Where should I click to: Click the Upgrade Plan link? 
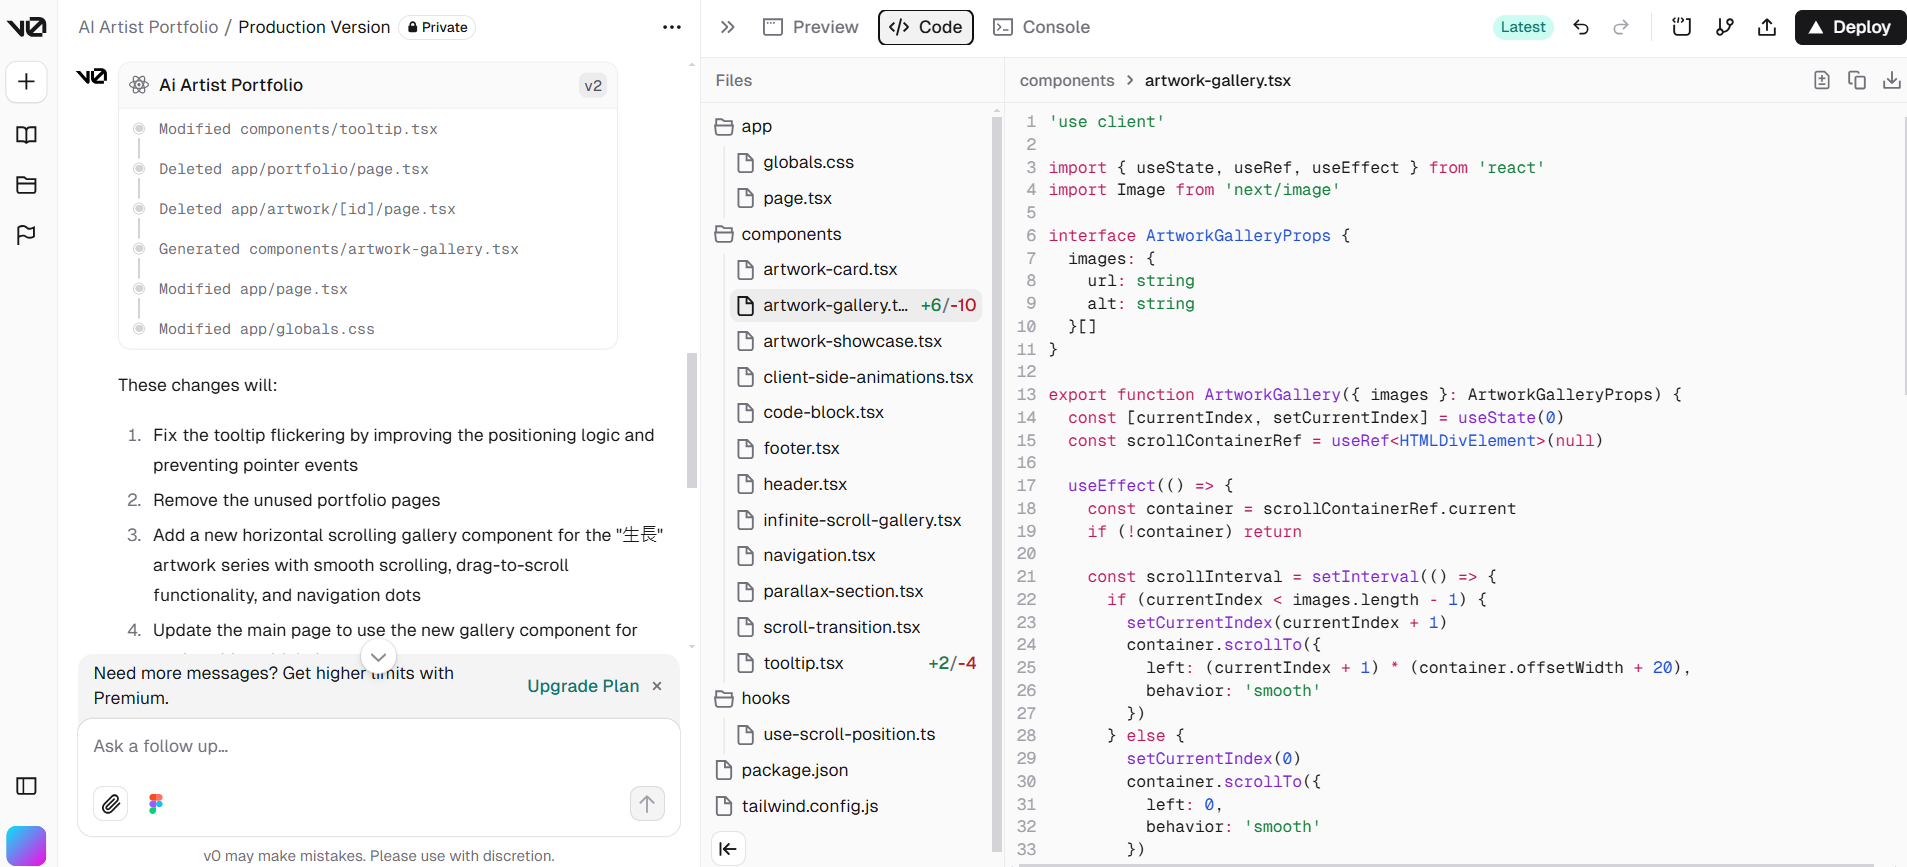point(583,686)
